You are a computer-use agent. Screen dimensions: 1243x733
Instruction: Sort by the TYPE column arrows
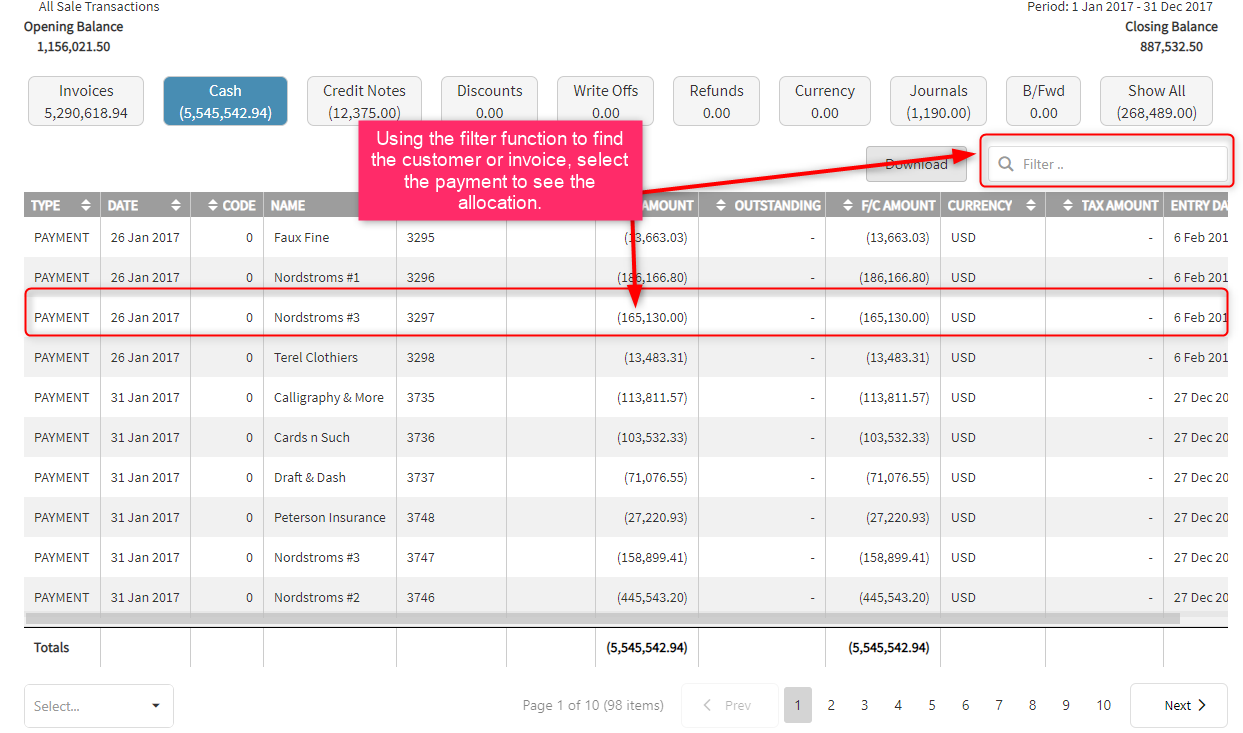click(x=86, y=205)
